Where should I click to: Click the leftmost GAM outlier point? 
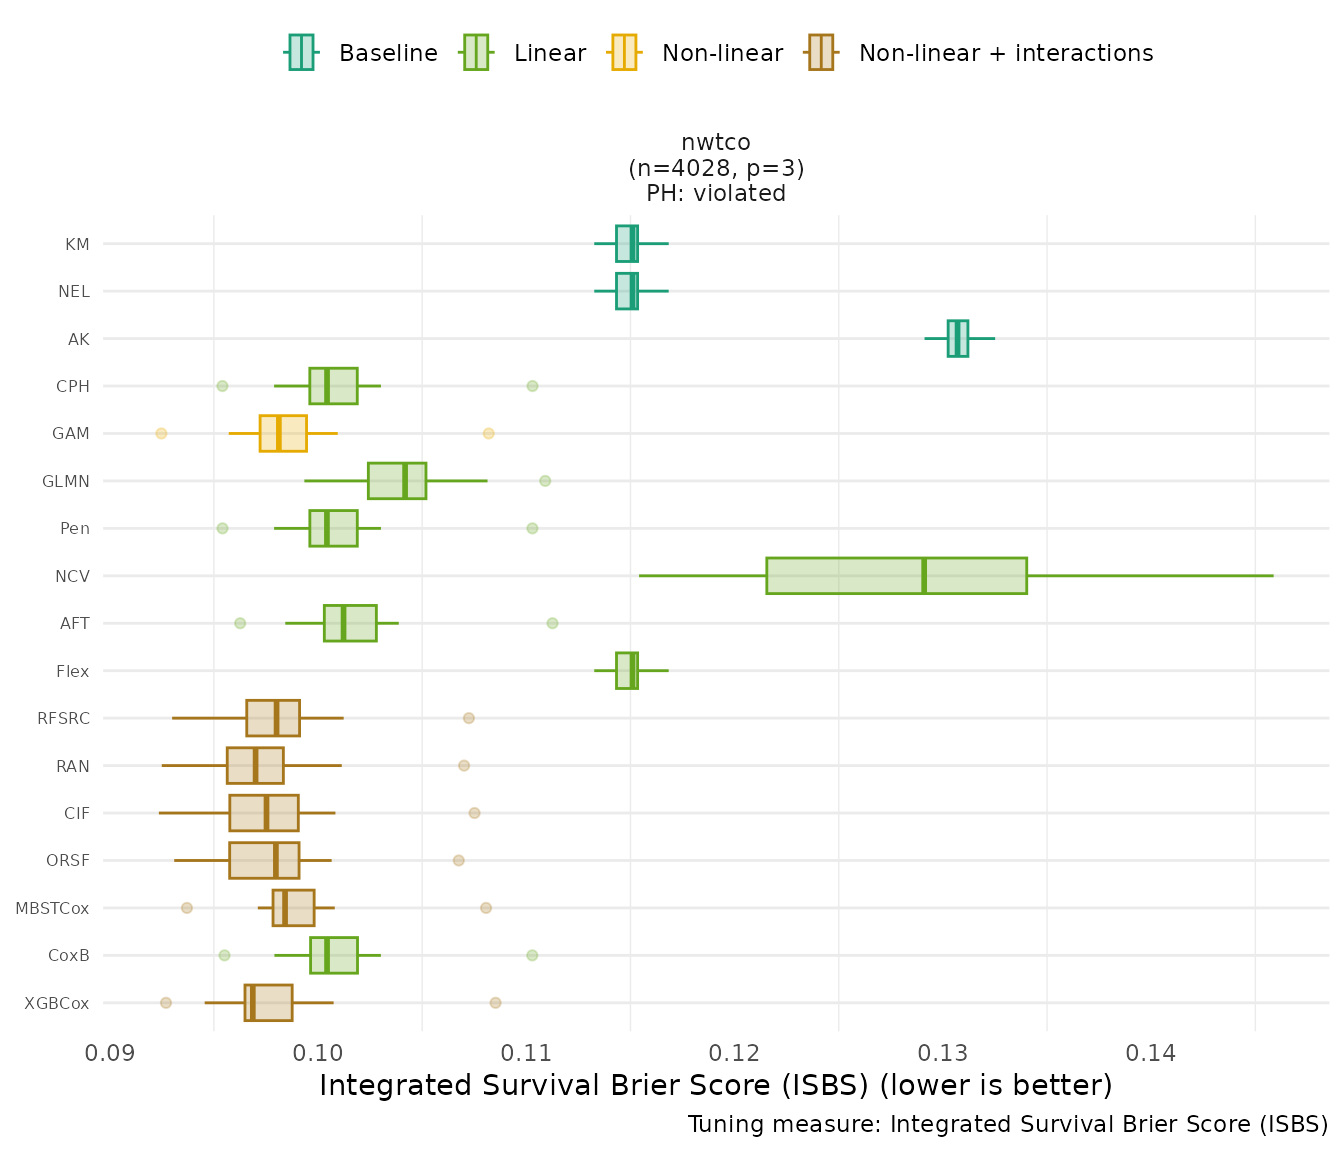click(161, 434)
